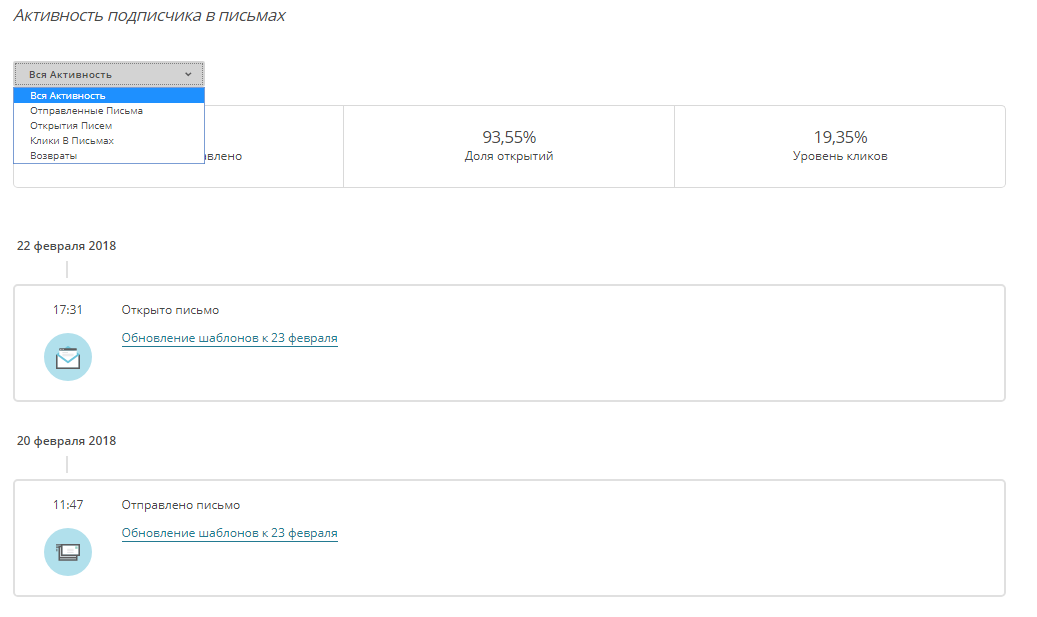The height and width of the screenshot is (617, 1037).
Task: Collapse the "Вся Активность" combo box
Action: click(x=108, y=74)
